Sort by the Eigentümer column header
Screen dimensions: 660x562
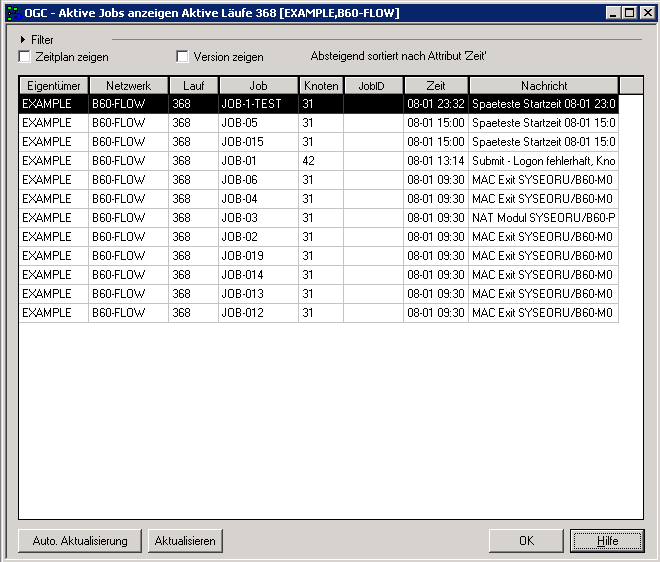tap(54, 86)
